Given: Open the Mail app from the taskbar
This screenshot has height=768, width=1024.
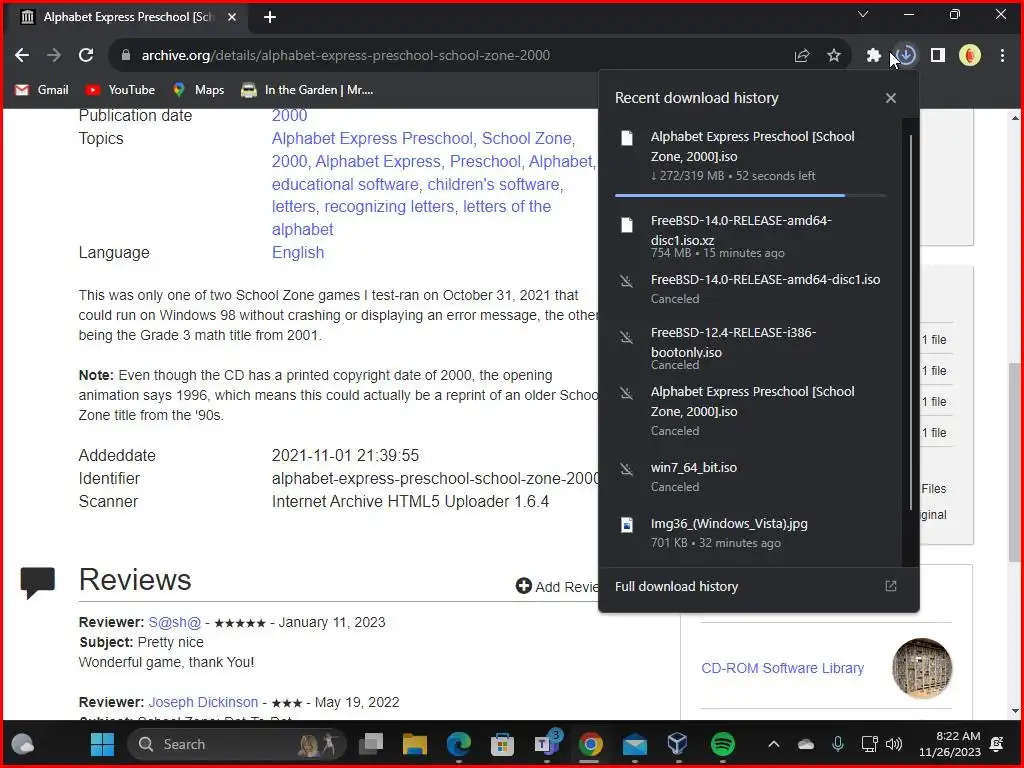Looking at the screenshot, I should click(x=634, y=744).
